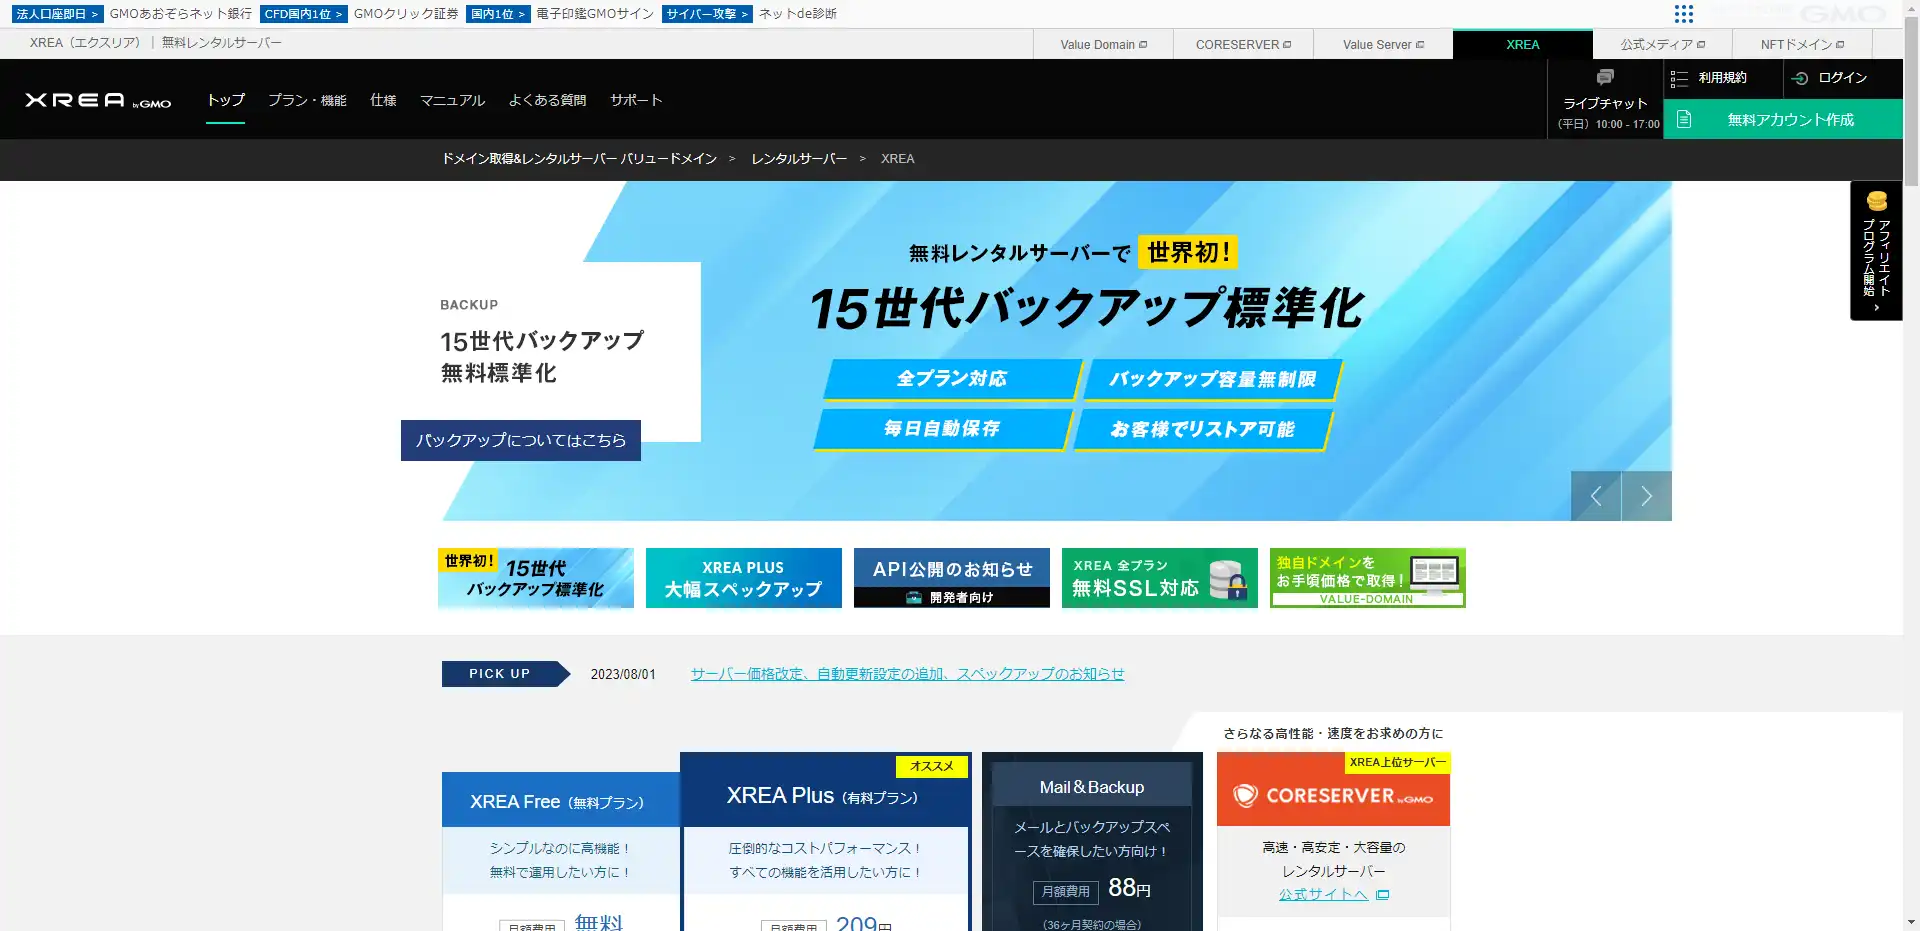
Task: Select the XREA tab
Action: tap(1523, 44)
